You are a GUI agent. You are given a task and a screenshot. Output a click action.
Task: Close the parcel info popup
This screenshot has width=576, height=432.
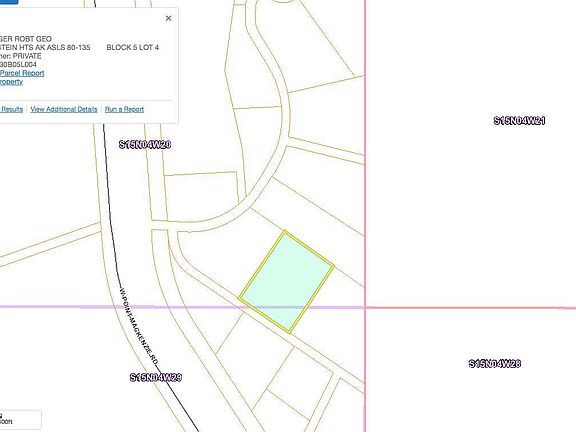tap(169, 18)
